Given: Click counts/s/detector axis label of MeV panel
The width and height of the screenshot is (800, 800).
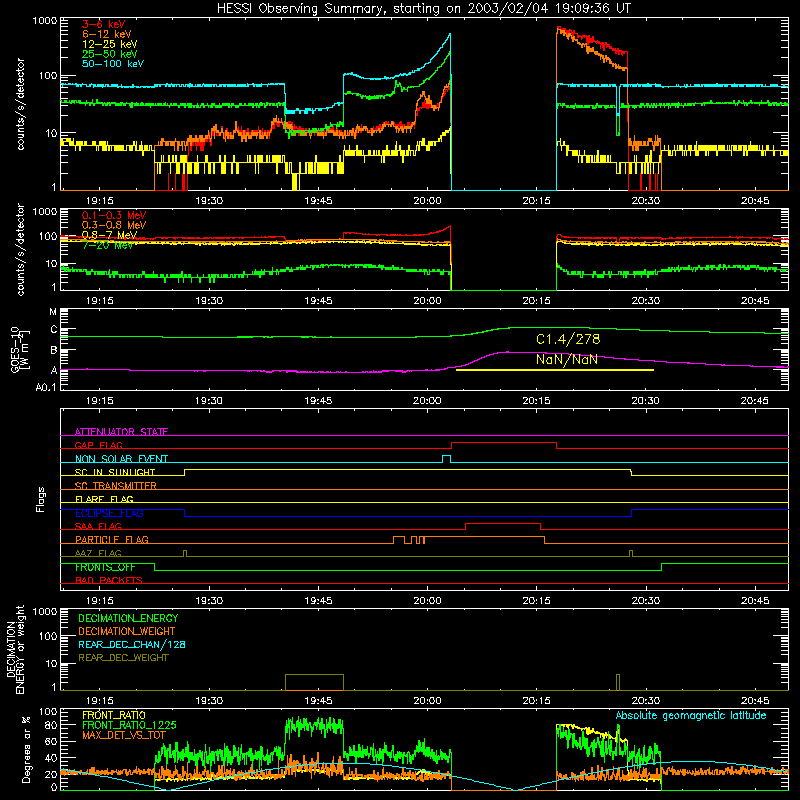Looking at the screenshot, I should pos(20,250).
